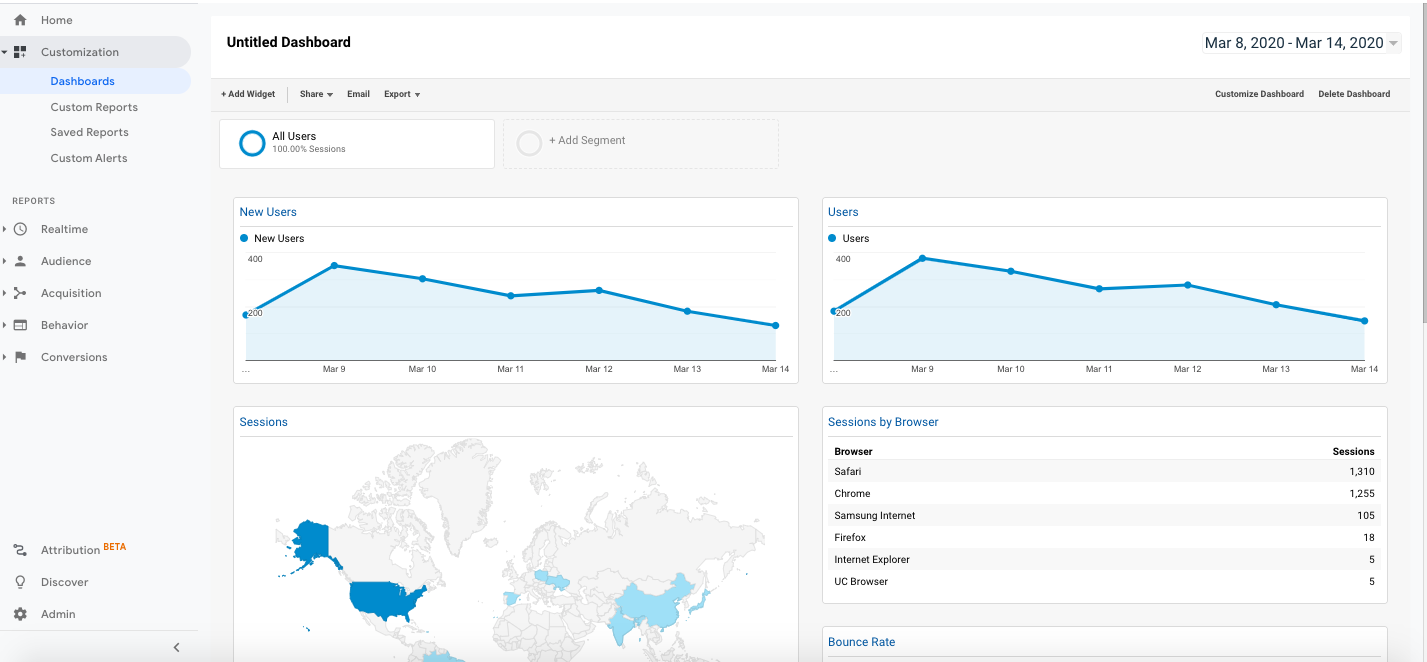Click the Realtime clock icon

[x=20, y=229]
